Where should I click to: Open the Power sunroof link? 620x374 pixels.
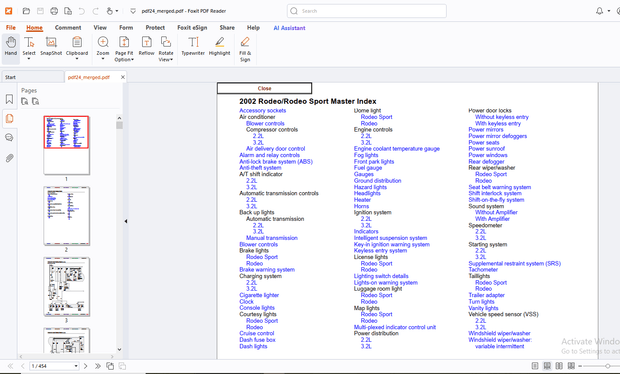(487, 149)
